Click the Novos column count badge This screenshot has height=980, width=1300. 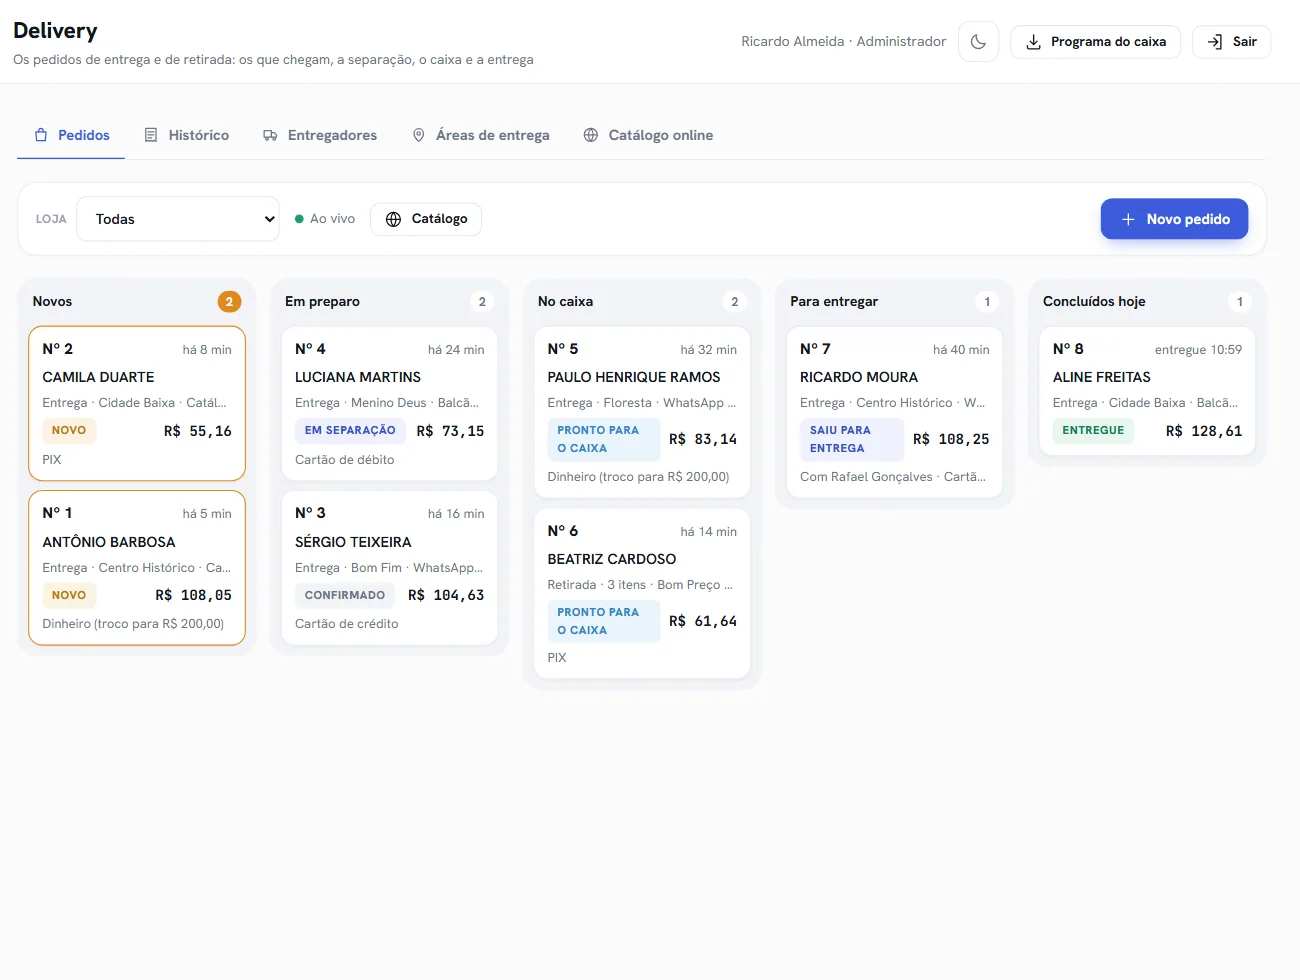coord(229,301)
